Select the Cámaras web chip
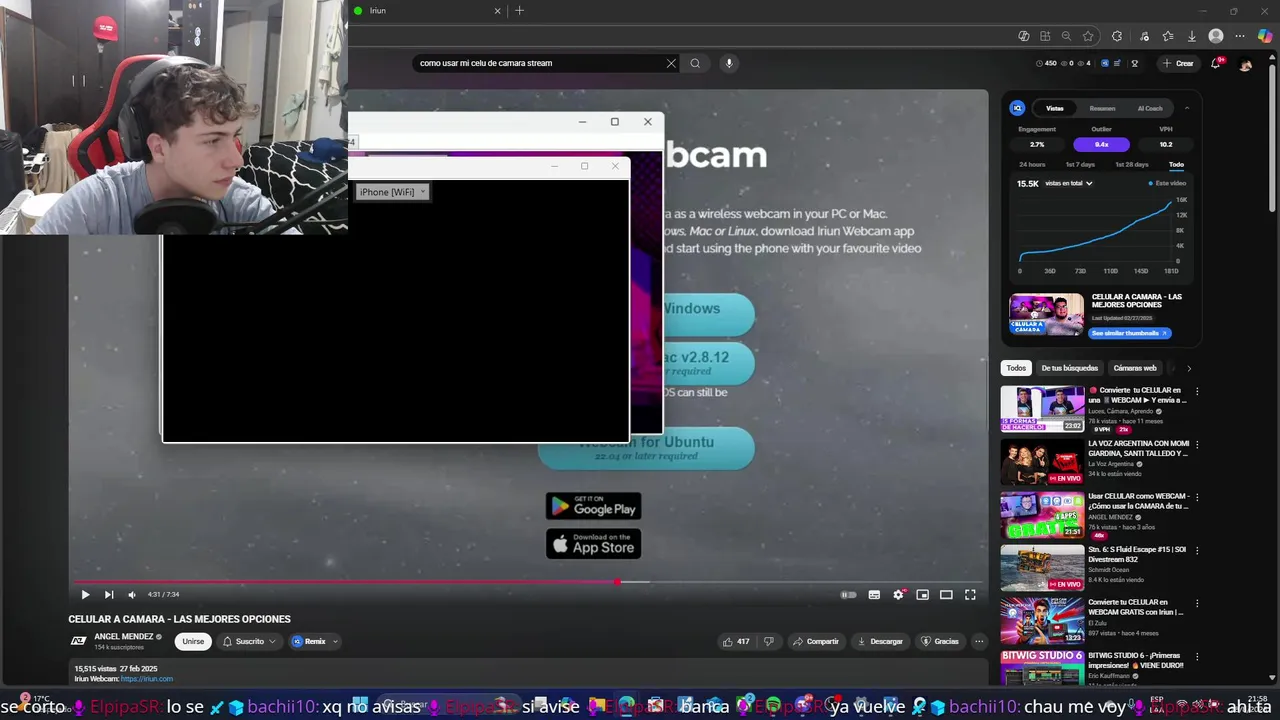 click(x=1135, y=368)
